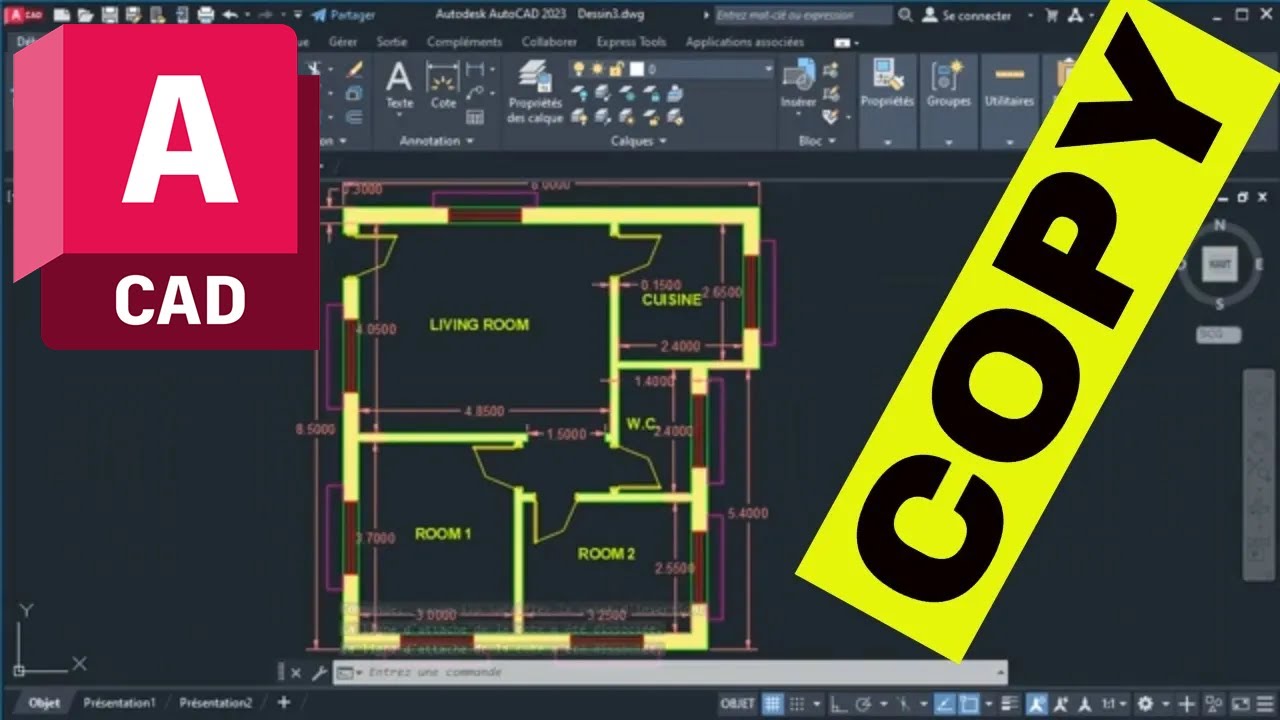
Task: Click the Save As icon
Action: pos(134,15)
